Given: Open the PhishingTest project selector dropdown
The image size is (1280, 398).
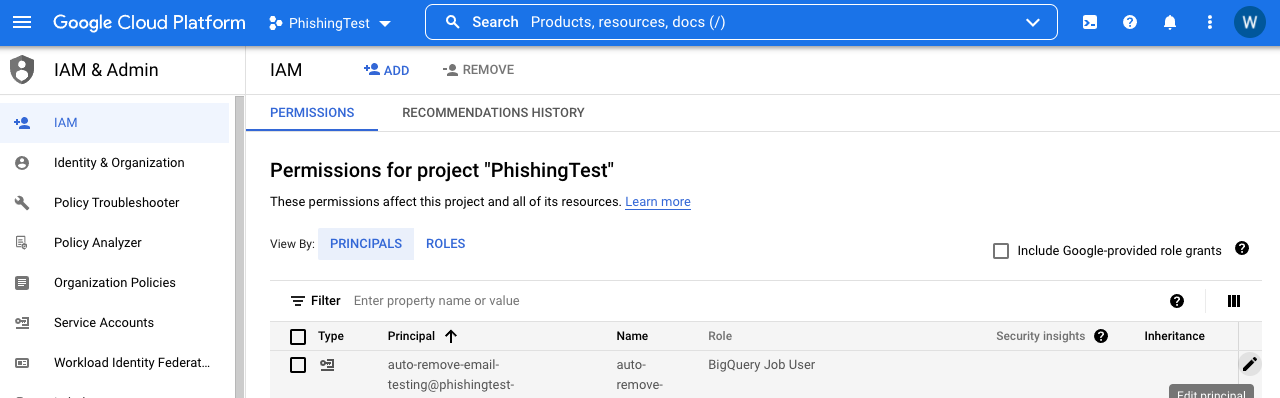Looking at the screenshot, I should pyautogui.click(x=330, y=23).
